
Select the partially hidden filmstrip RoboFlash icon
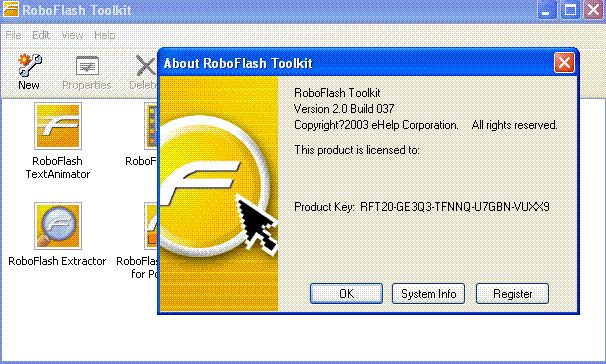tap(151, 126)
